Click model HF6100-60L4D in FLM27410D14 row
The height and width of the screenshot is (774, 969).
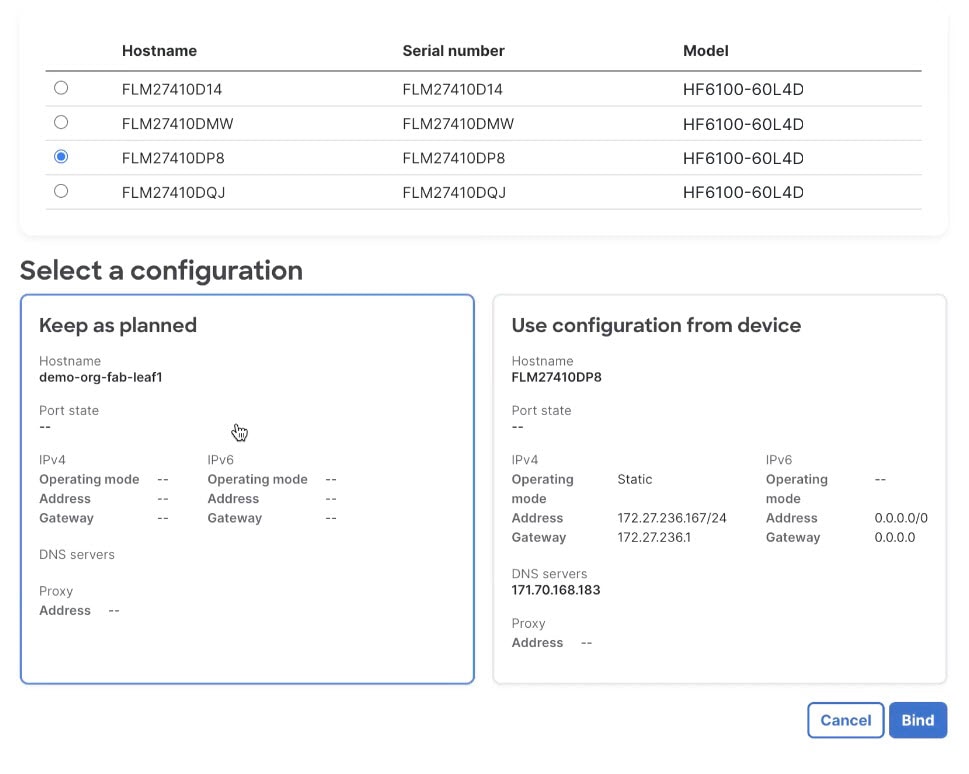(743, 90)
